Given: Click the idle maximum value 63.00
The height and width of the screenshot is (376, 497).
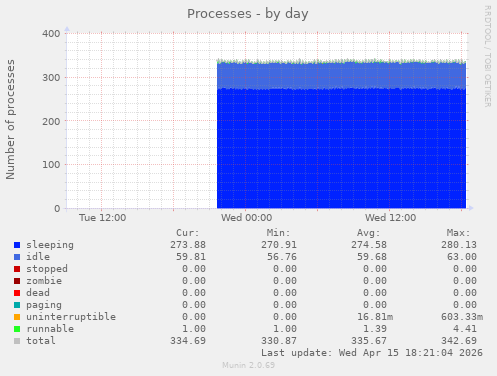Looking at the screenshot, I should point(462,257).
